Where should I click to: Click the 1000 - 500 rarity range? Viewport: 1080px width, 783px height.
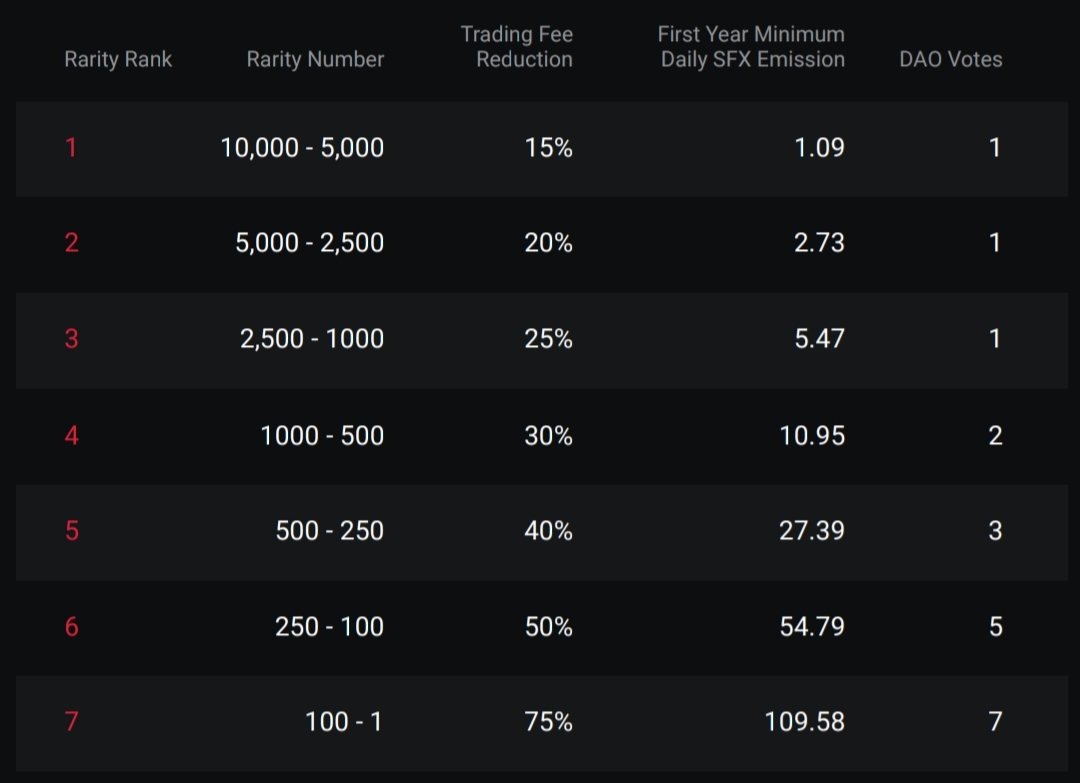(x=322, y=435)
